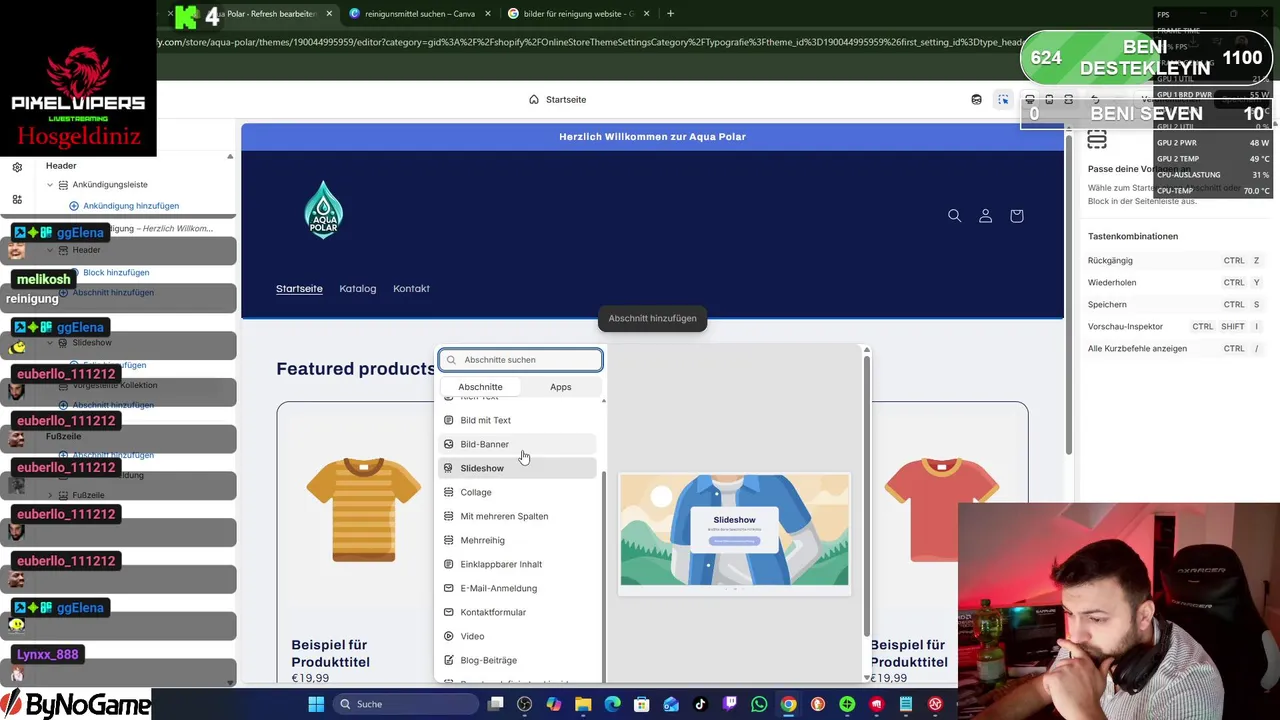The image size is (1280, 720).
Task: Click the home icon beside Startseite
Action: (534, 99)
